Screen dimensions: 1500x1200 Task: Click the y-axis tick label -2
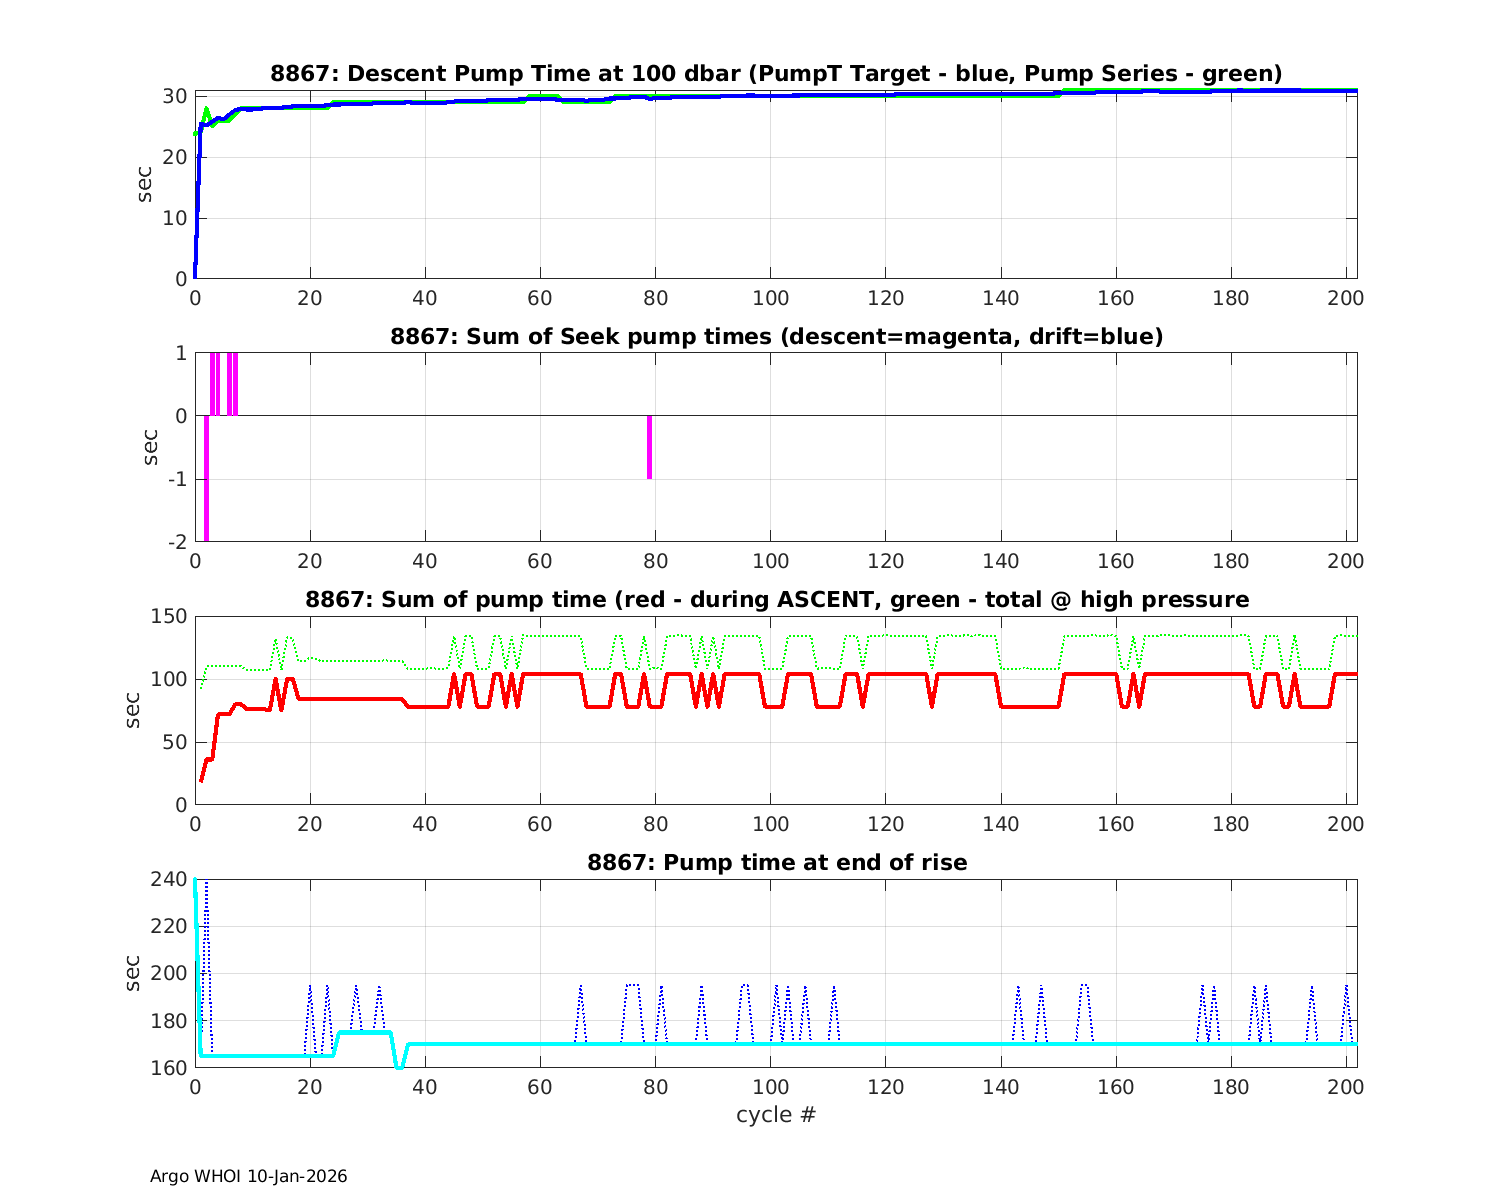(x=177, y=542)
